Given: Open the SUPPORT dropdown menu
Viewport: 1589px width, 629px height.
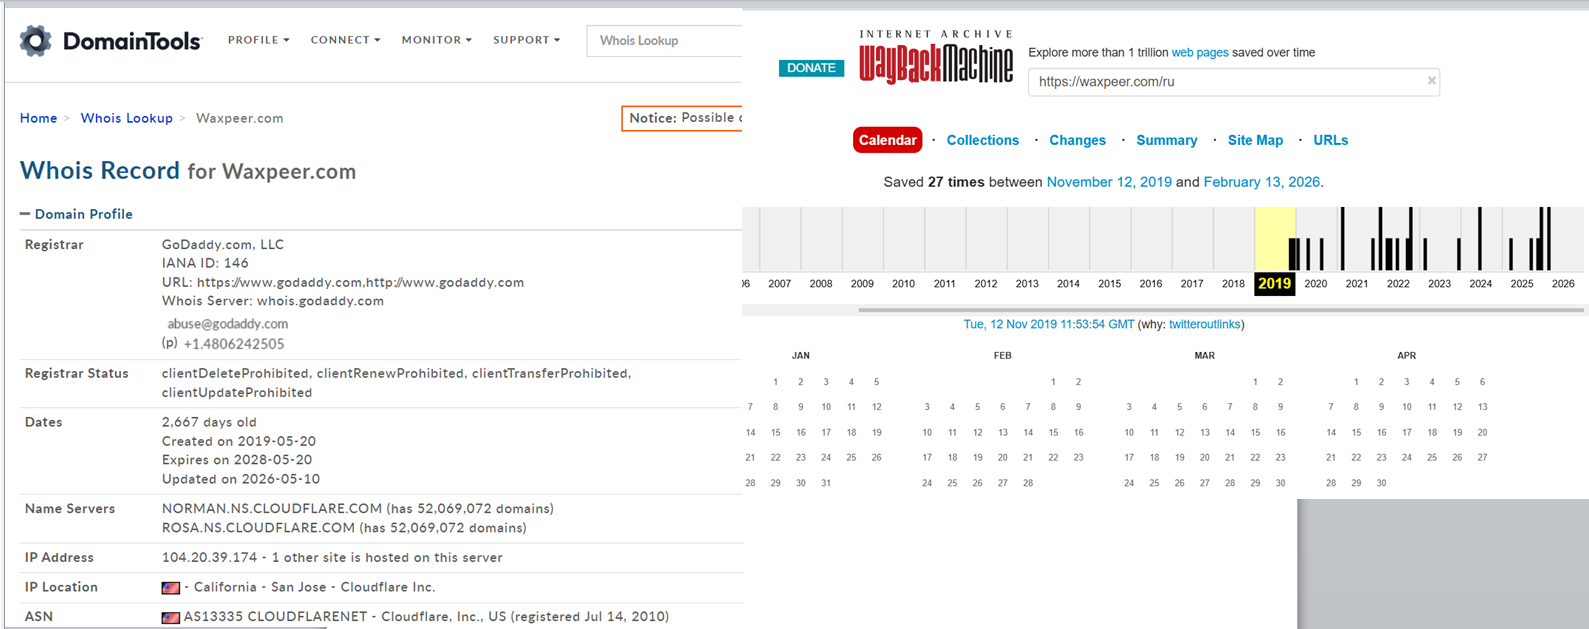Looking at the screenshot, I should 526,40.
